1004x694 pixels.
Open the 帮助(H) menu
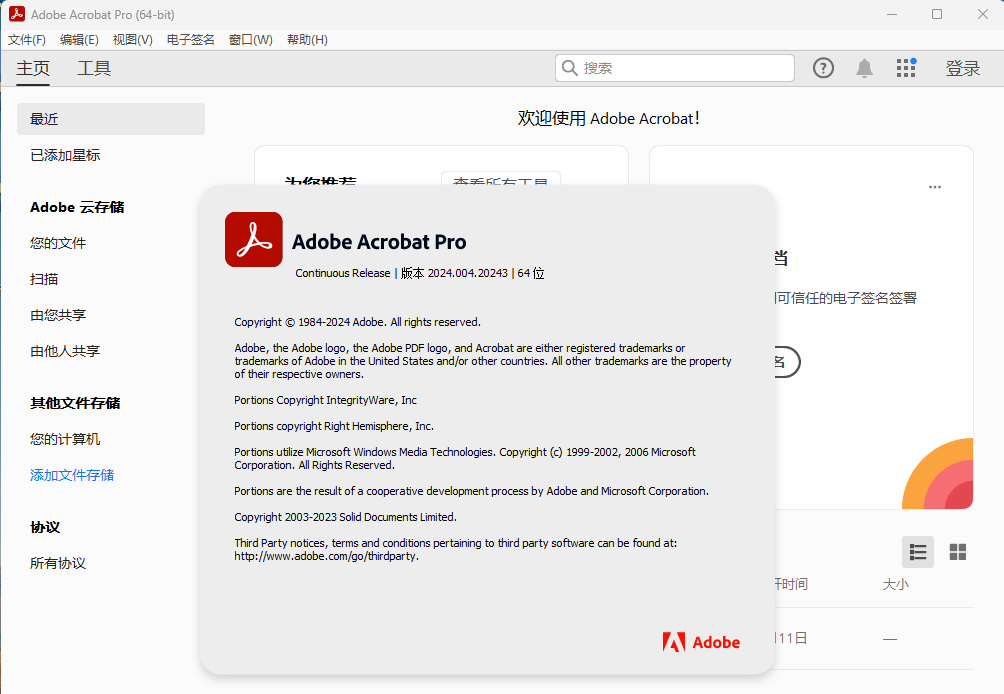click(x=307, y=40)
